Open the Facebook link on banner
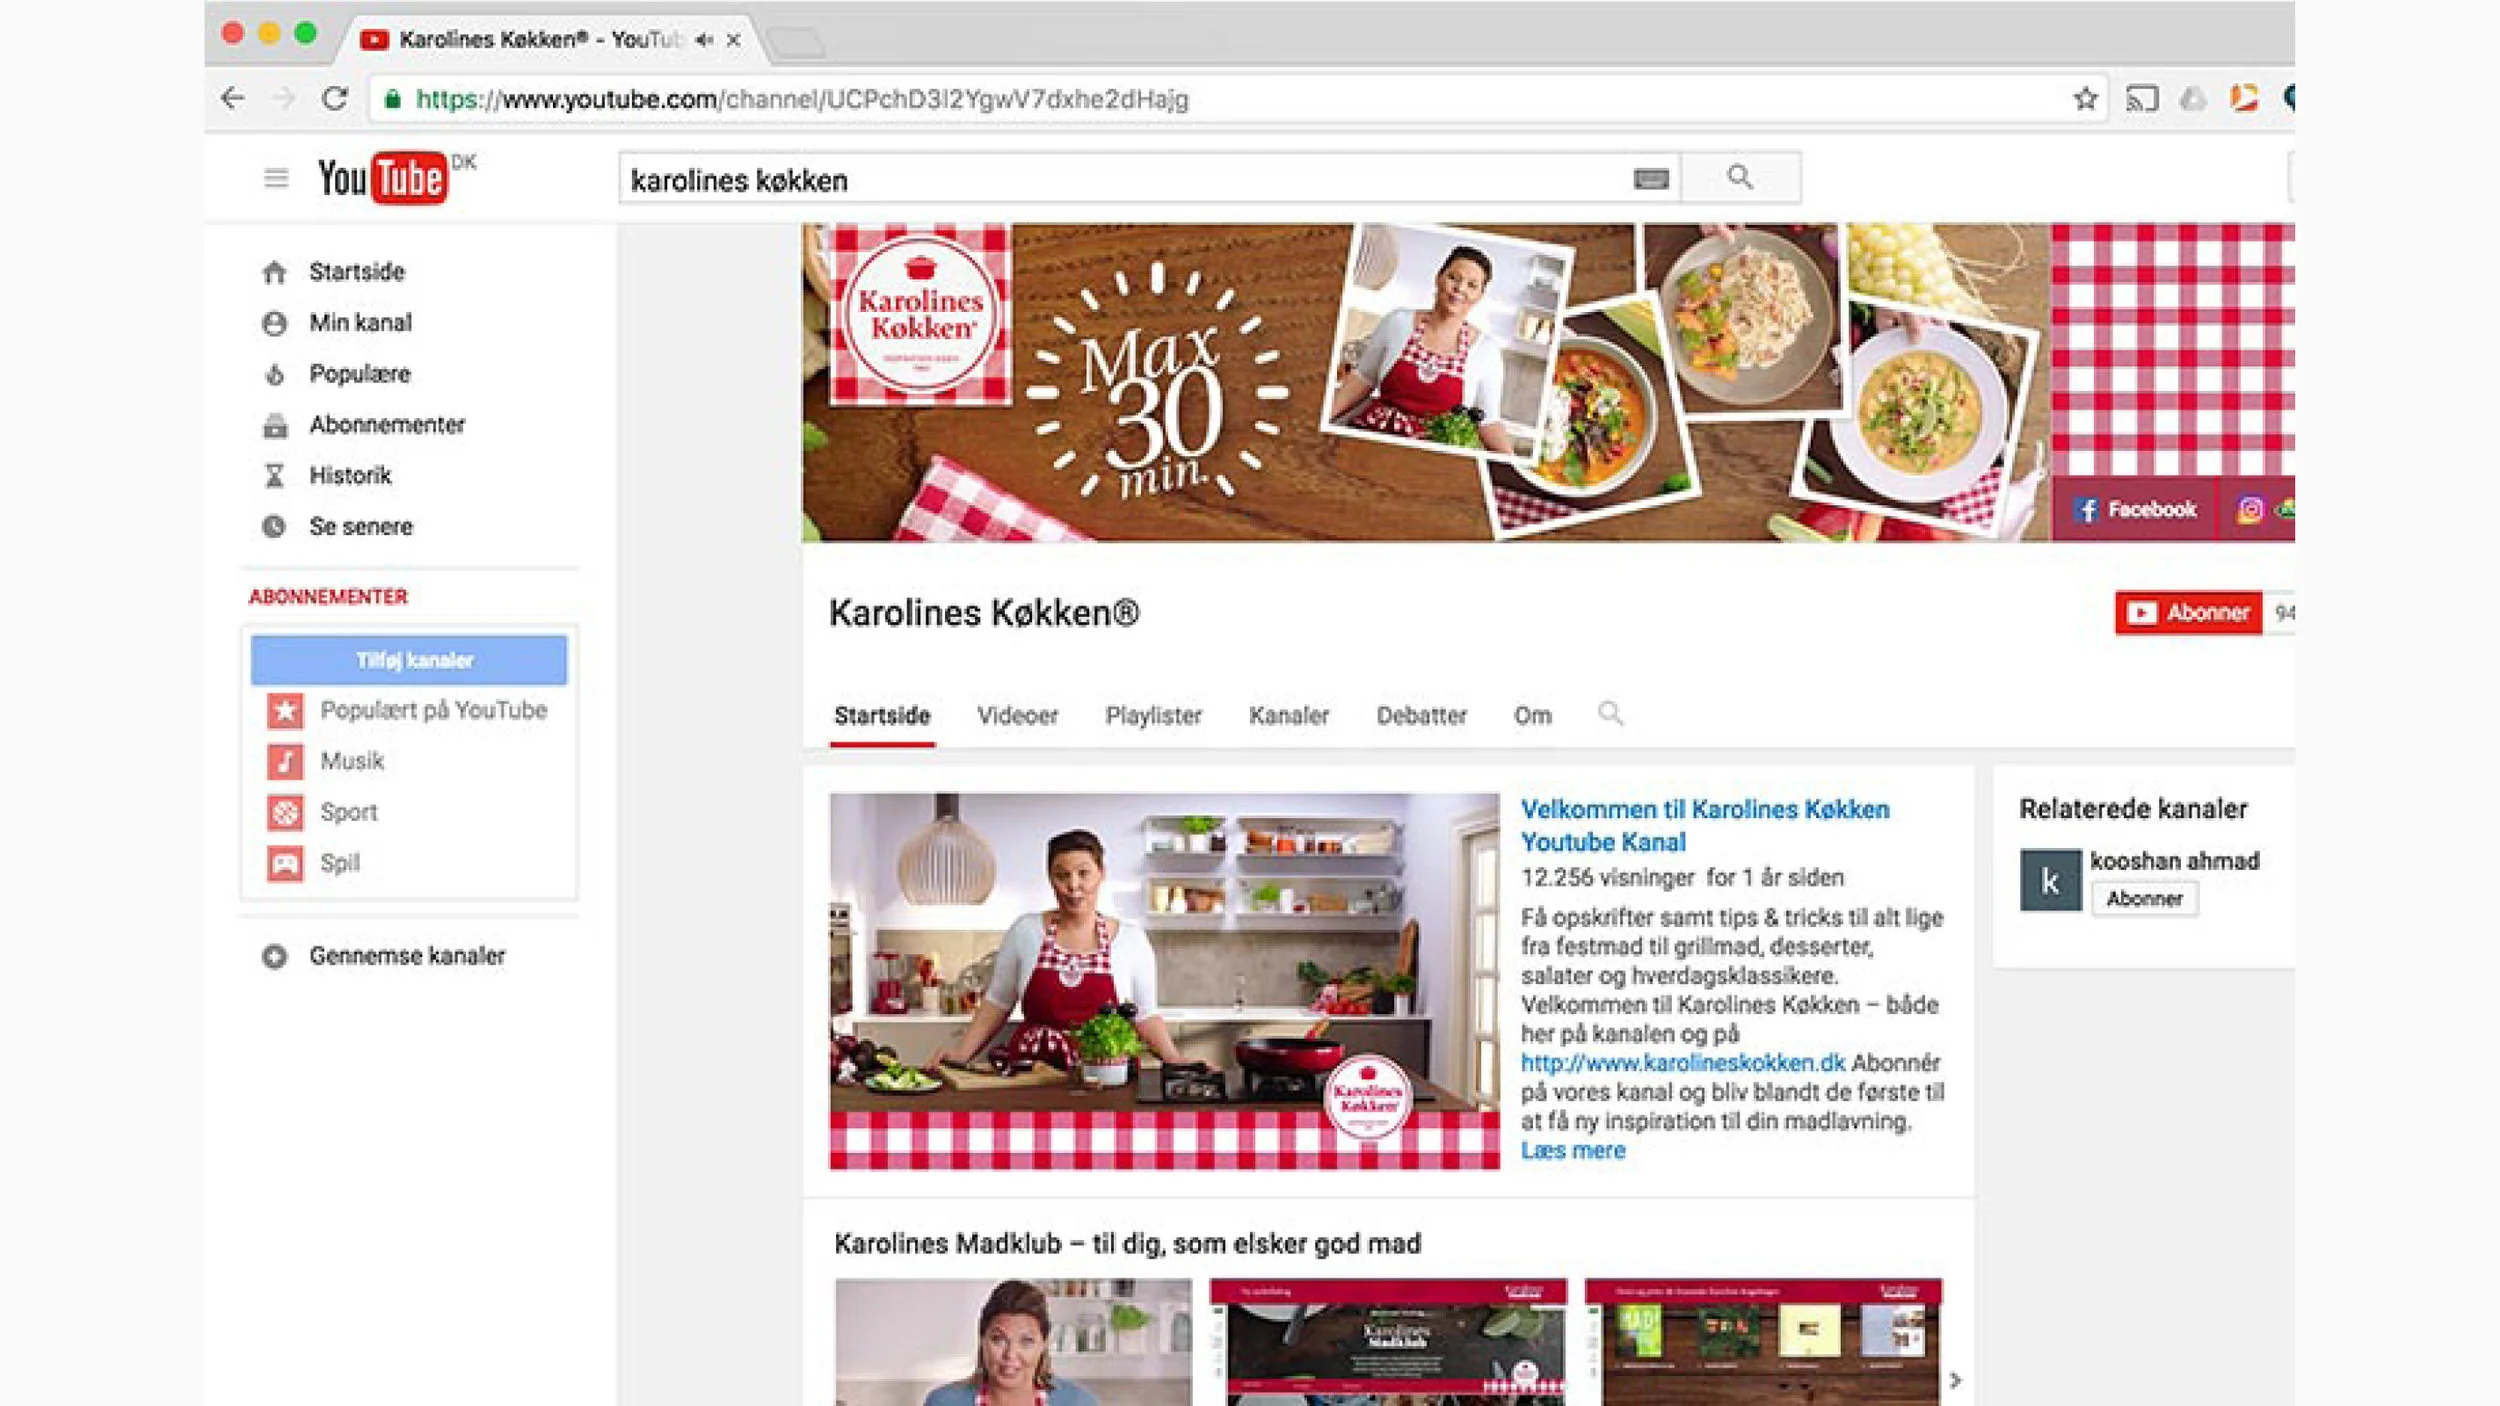The height and width of the screenshot is (1406, 2500). click(2134, 510)
